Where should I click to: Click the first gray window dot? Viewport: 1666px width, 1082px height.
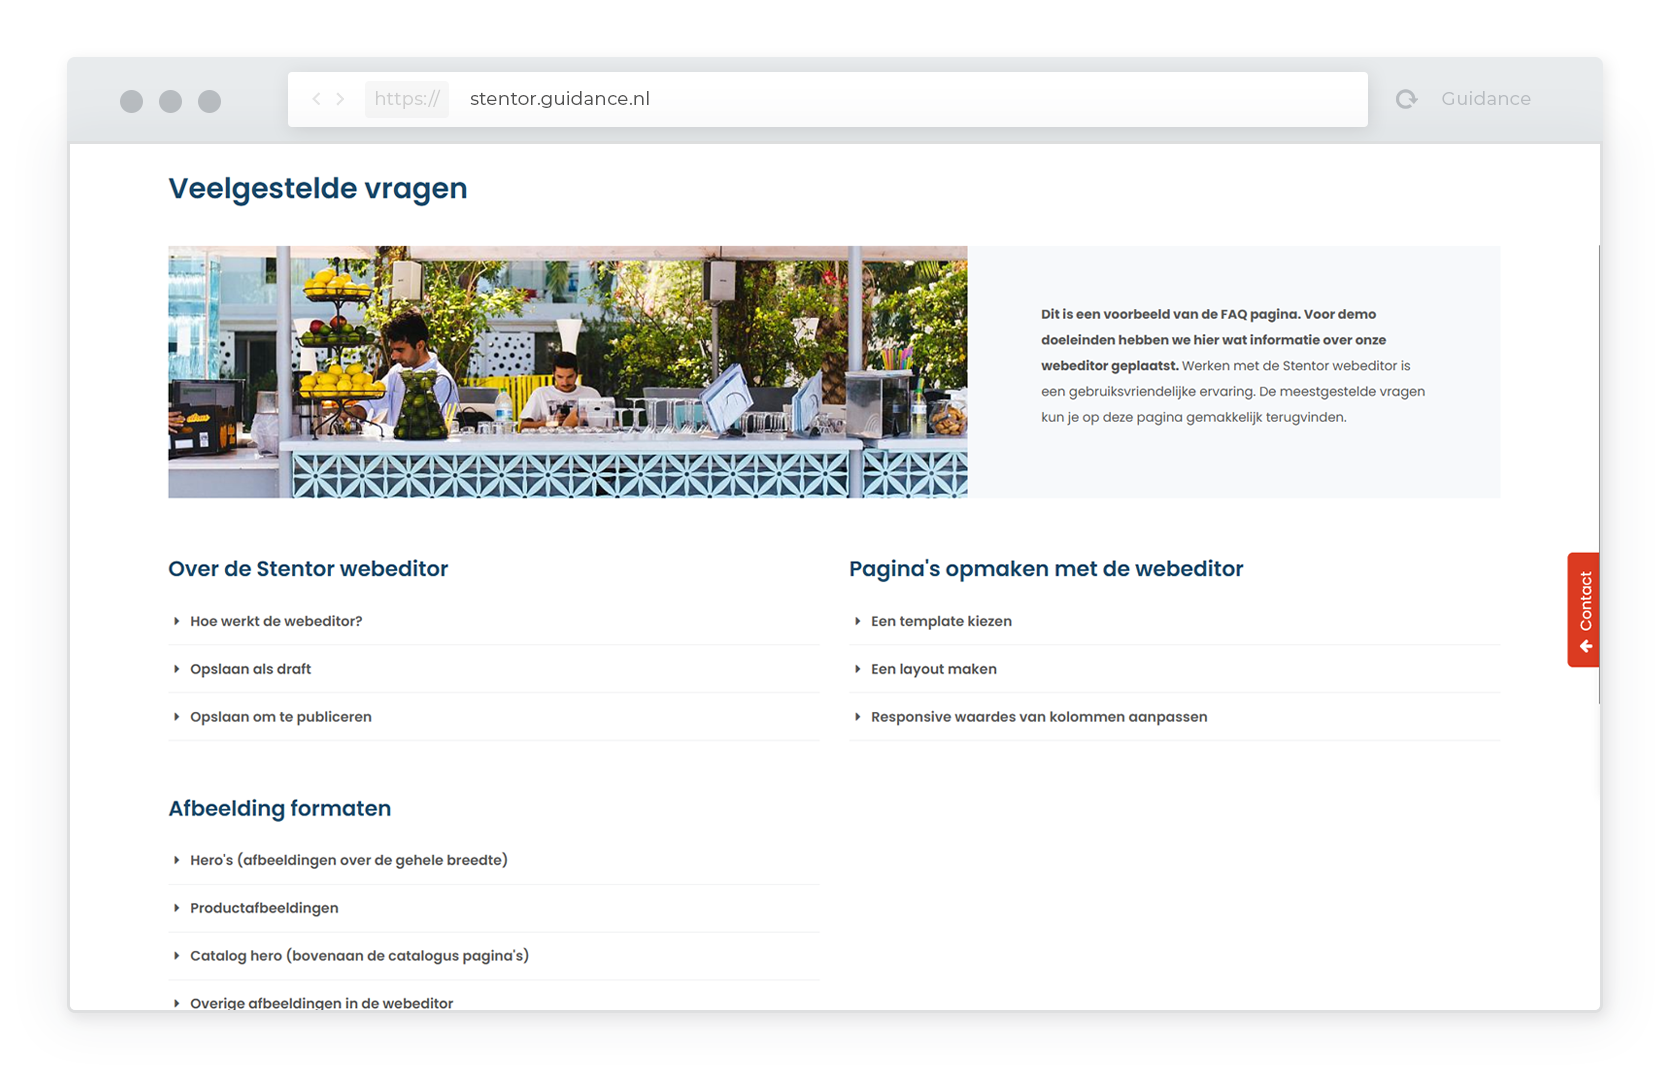point(131,102)
